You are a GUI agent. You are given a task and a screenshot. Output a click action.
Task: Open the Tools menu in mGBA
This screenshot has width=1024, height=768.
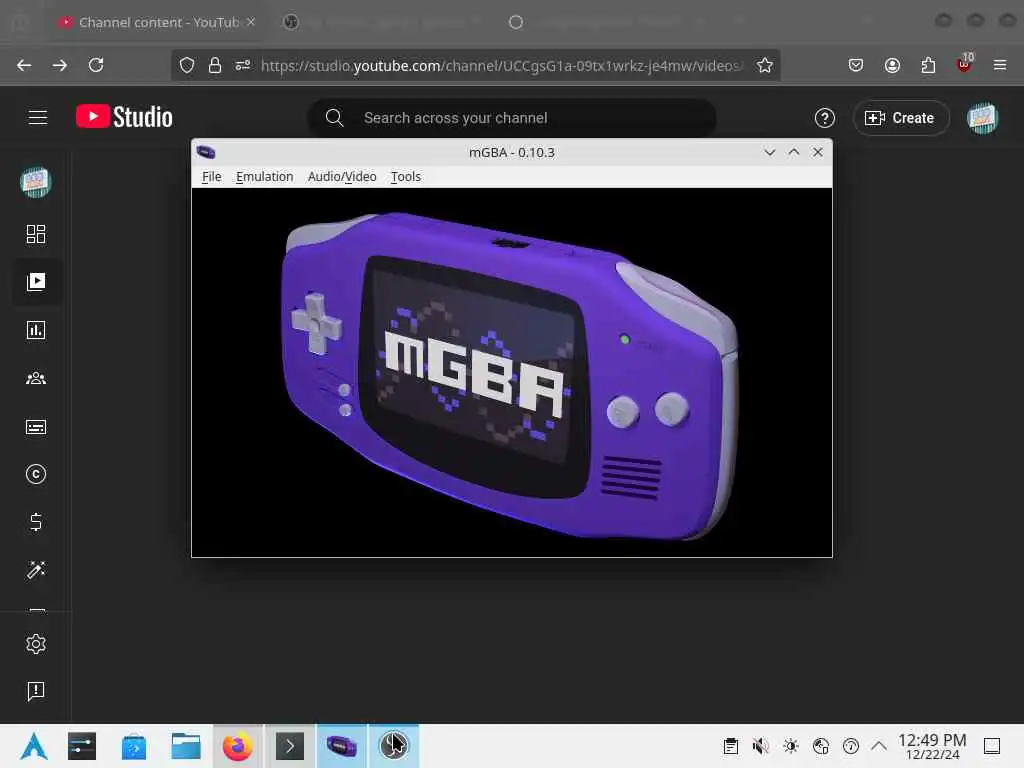[406, 176]
